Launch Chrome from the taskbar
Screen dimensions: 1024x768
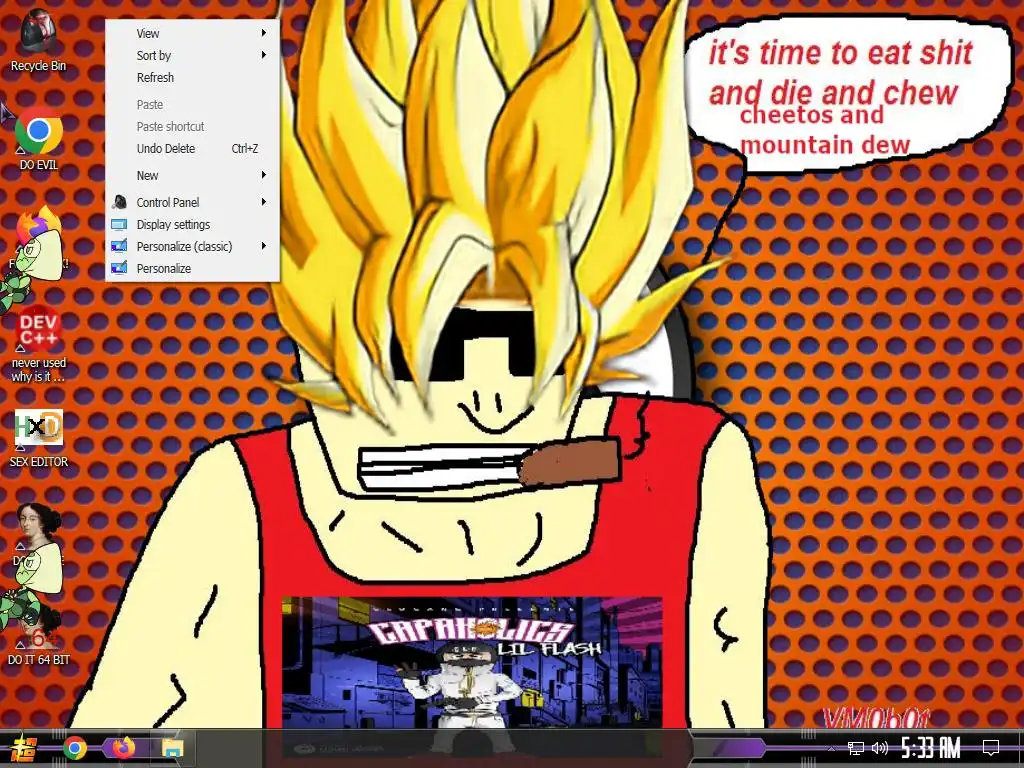(x=74, y=748)
